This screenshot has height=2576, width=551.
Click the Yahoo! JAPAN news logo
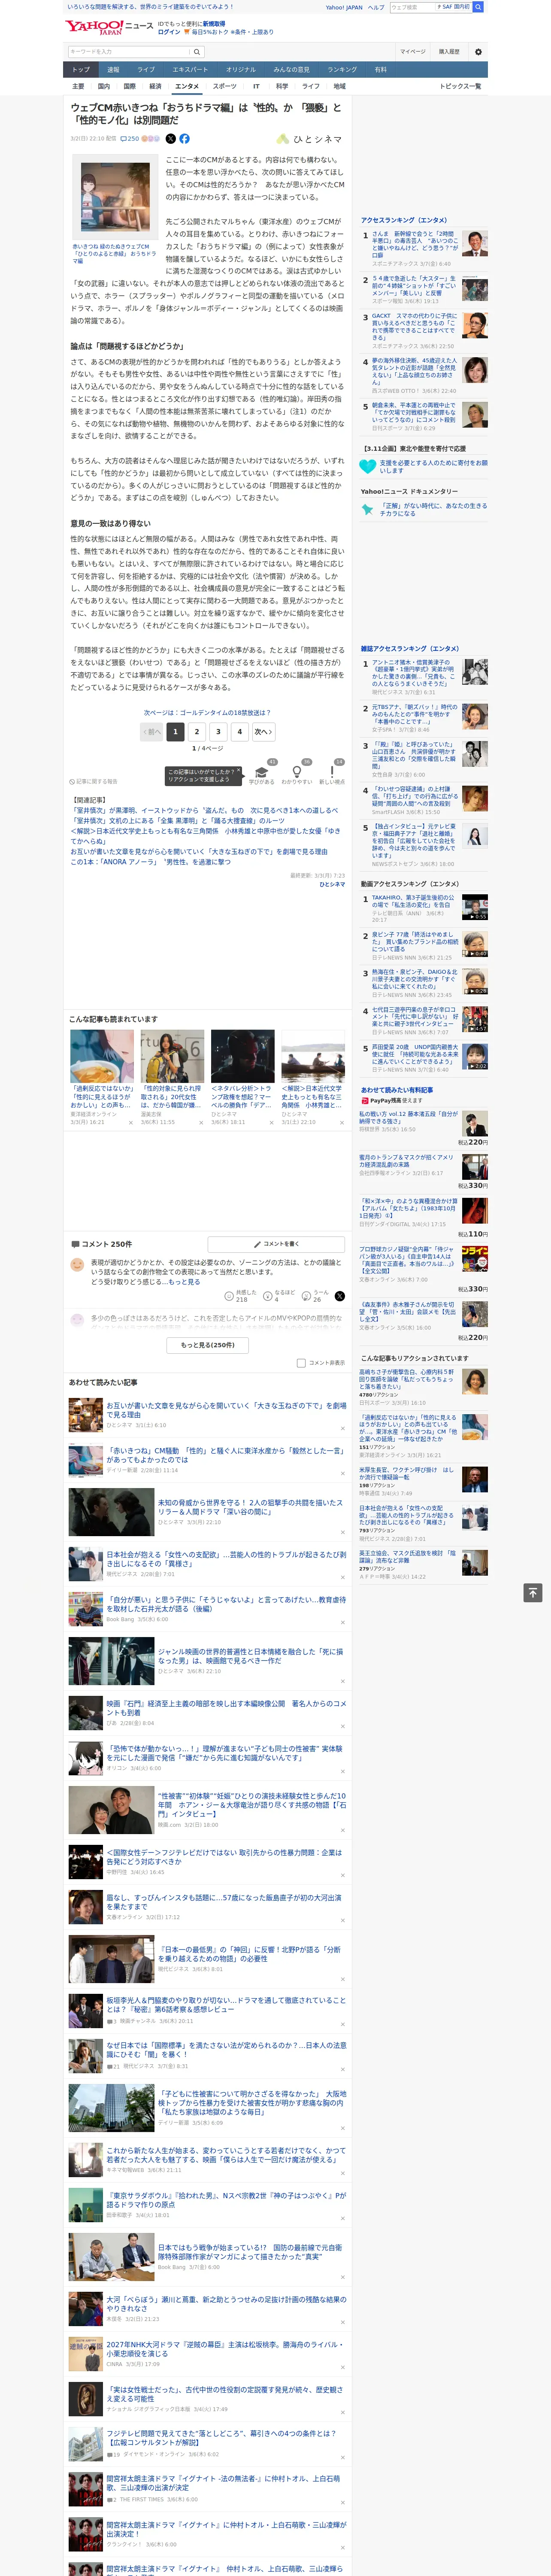[x=109, y=27]
